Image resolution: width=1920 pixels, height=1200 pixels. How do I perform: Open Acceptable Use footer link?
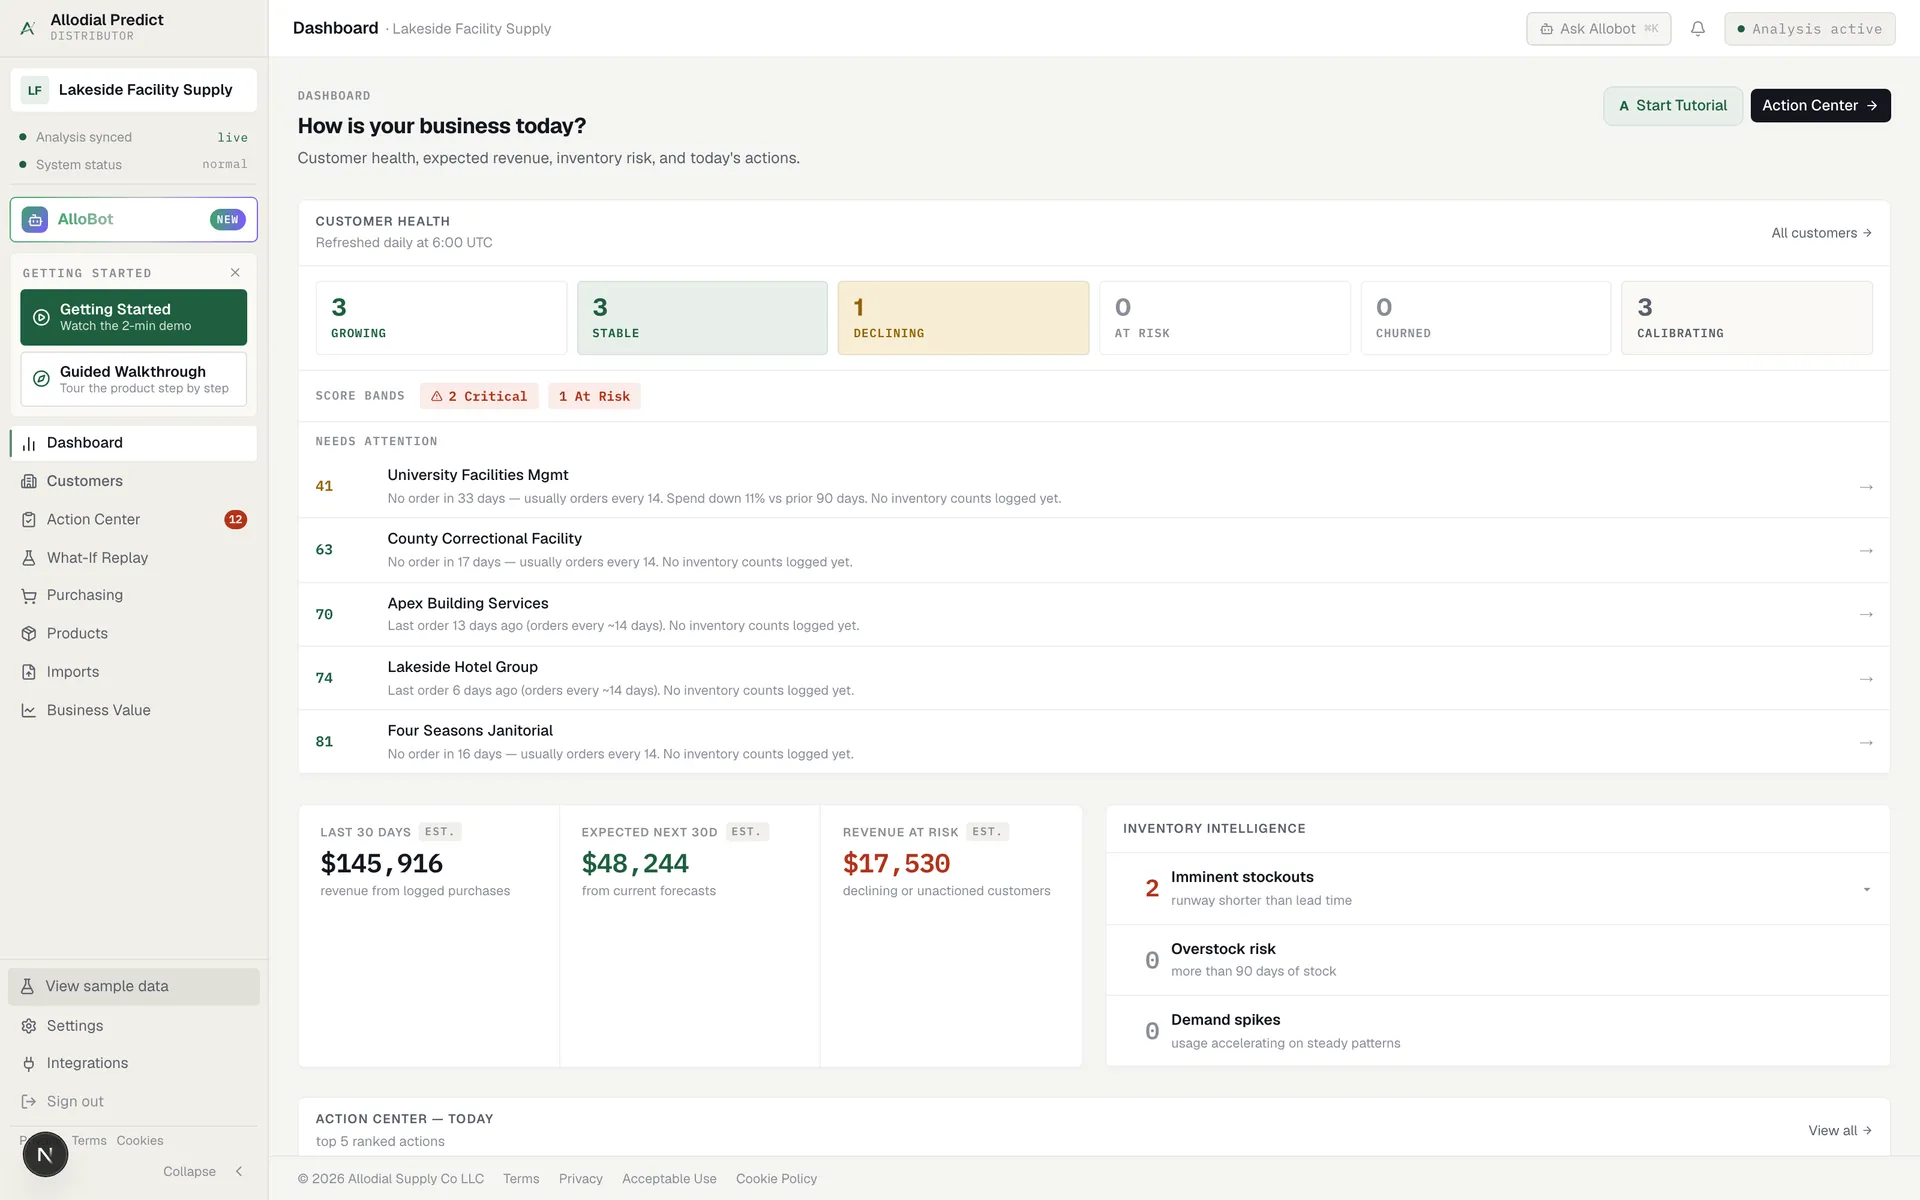point(669,1179)
